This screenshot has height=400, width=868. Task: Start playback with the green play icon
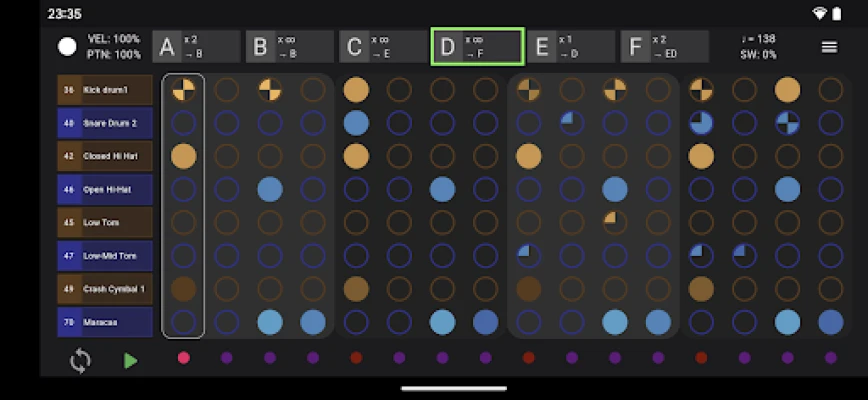[130, 360]
